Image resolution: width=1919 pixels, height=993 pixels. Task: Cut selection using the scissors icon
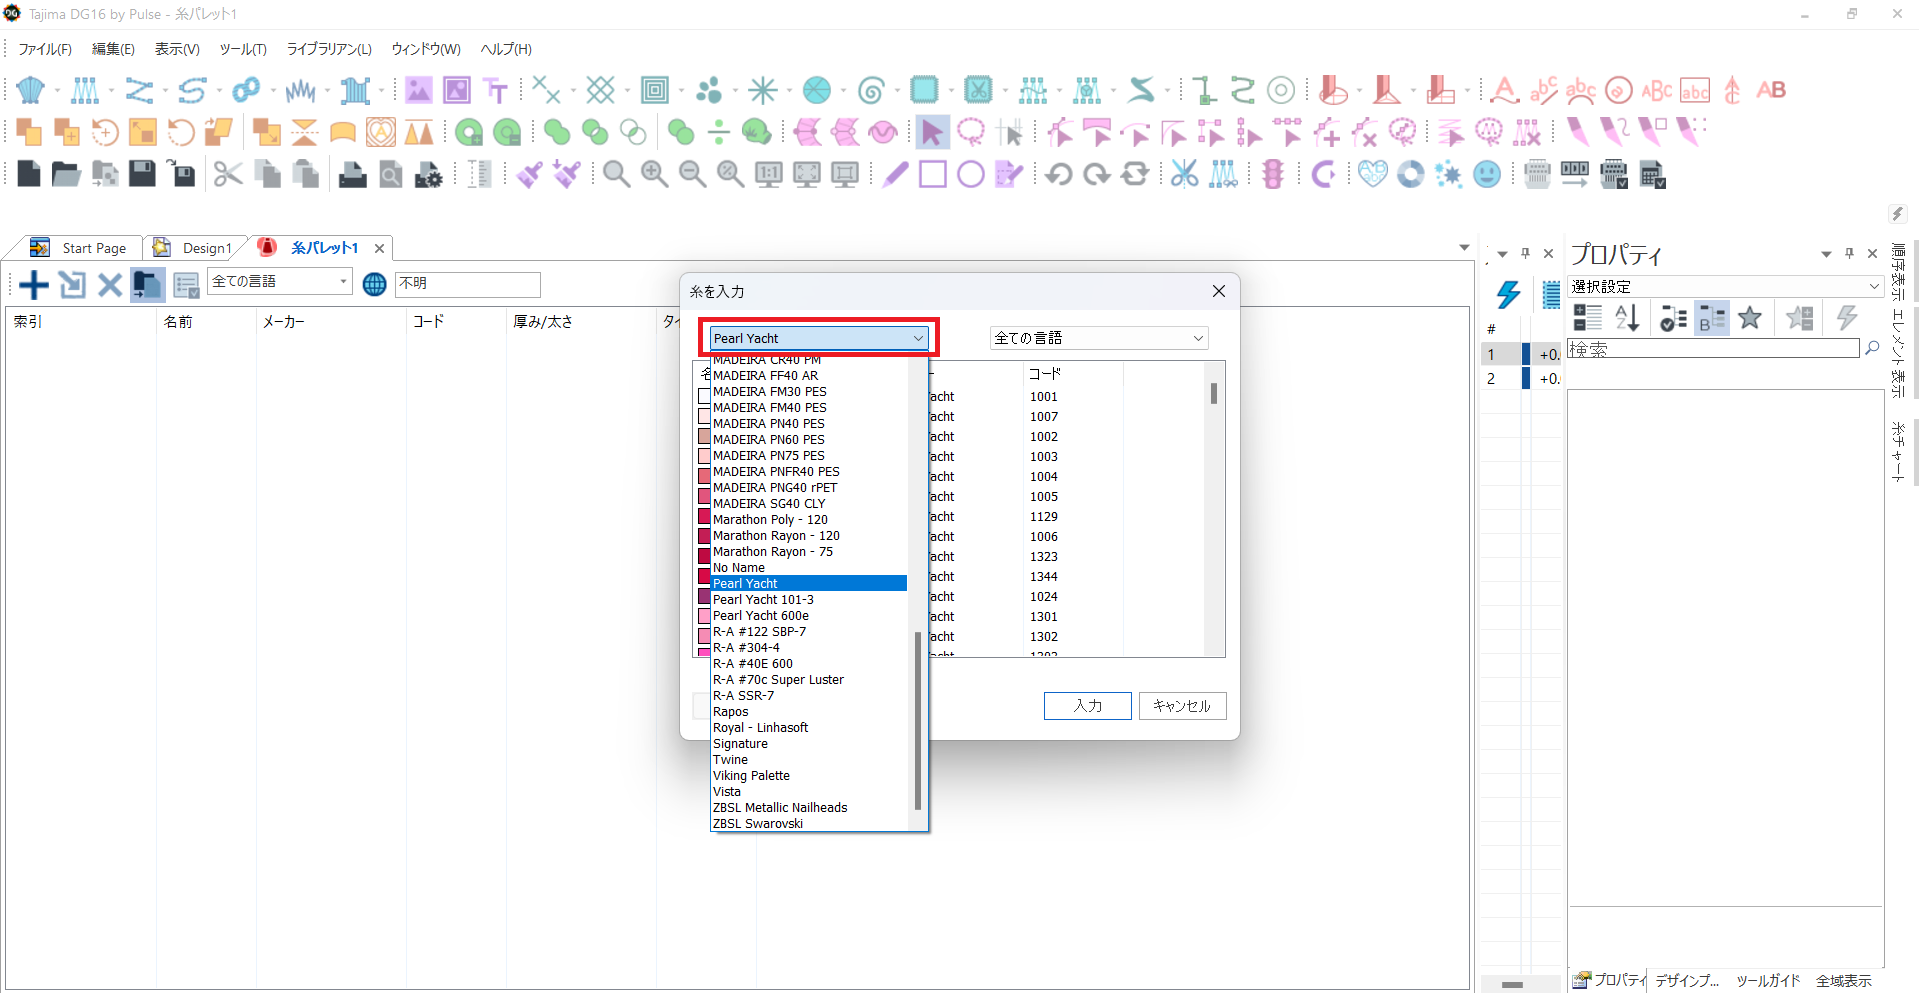228,174
